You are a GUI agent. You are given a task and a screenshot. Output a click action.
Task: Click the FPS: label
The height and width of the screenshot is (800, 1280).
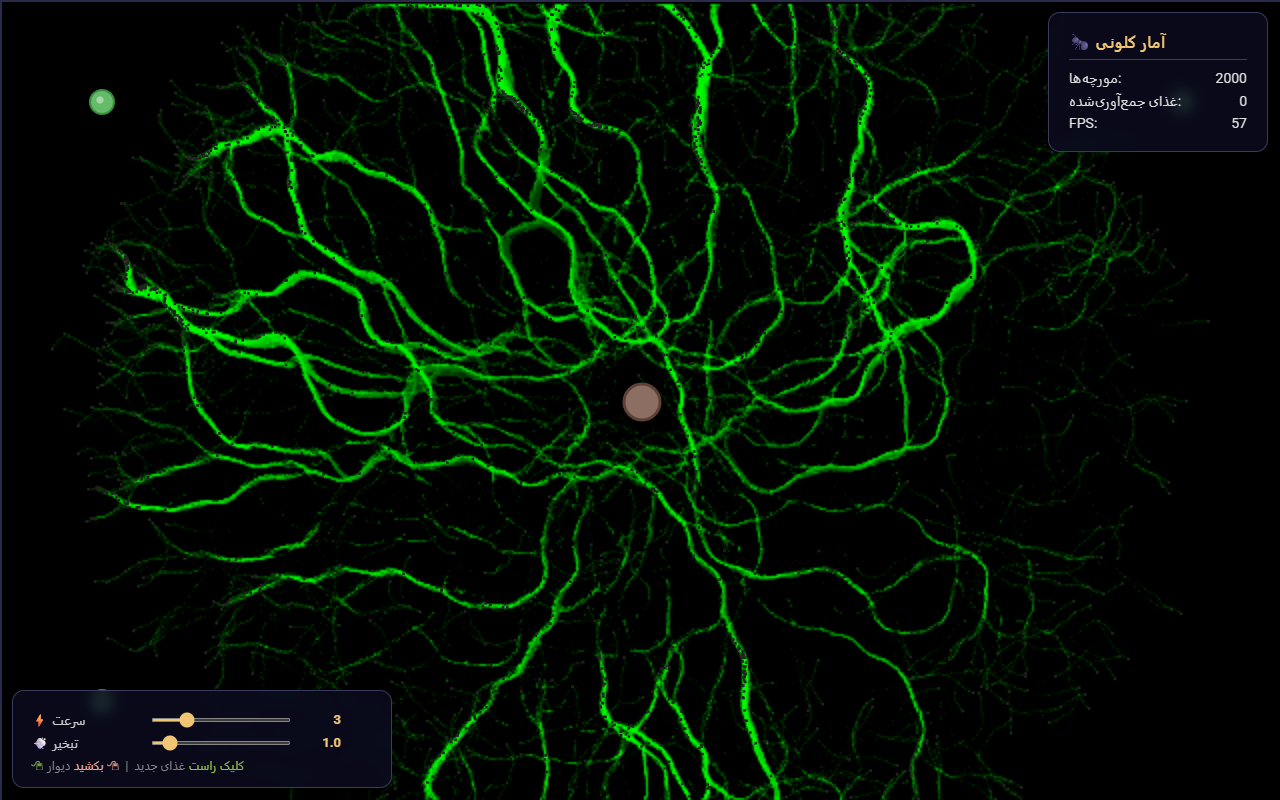tap(1083, 123)
